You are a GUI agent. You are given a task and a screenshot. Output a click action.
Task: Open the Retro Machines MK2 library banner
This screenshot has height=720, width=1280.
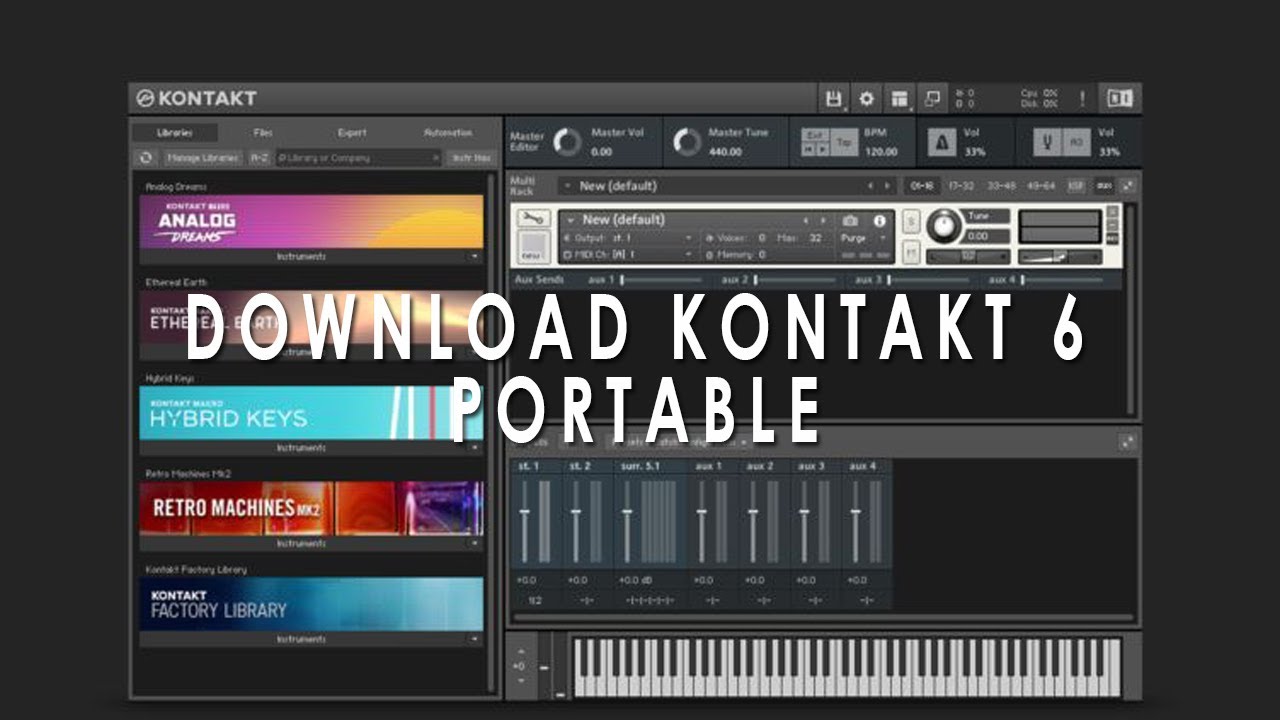[311, 508]
